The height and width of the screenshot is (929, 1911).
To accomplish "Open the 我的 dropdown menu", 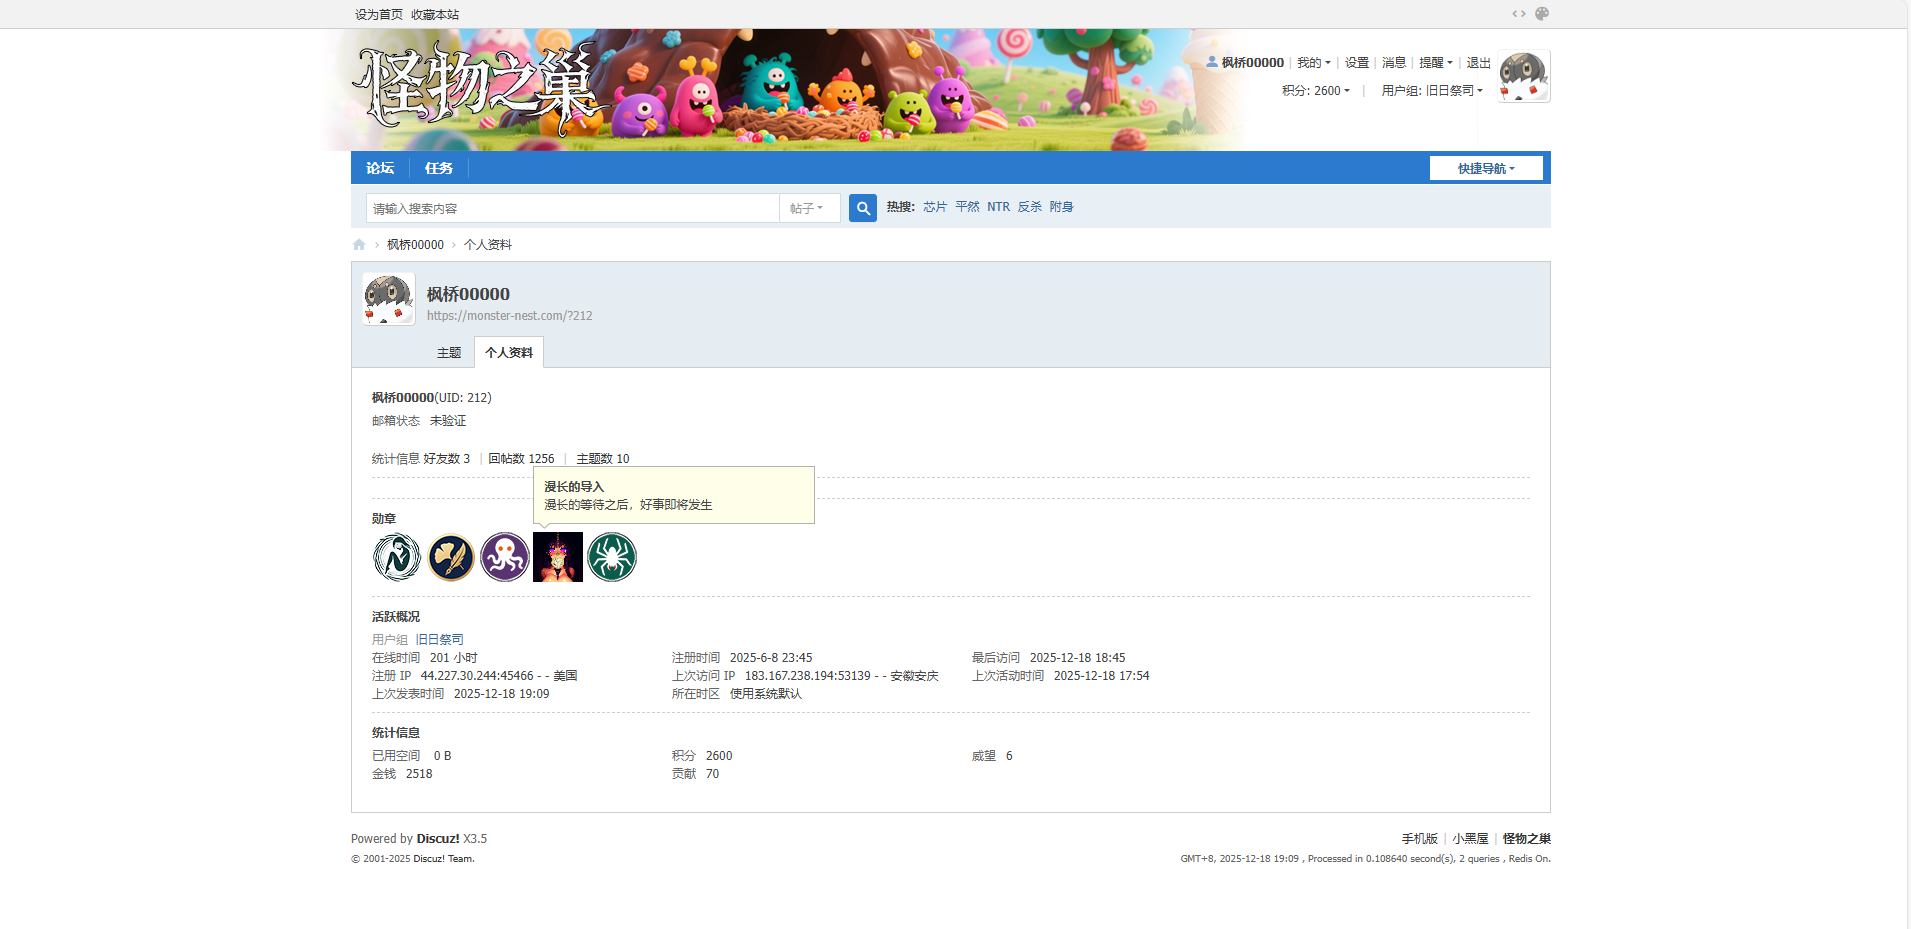I will (x=1313, y=63).
